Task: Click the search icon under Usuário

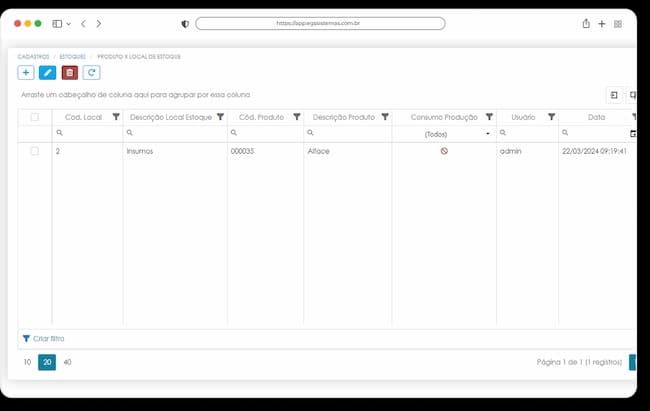Action: tap(503, 133)
